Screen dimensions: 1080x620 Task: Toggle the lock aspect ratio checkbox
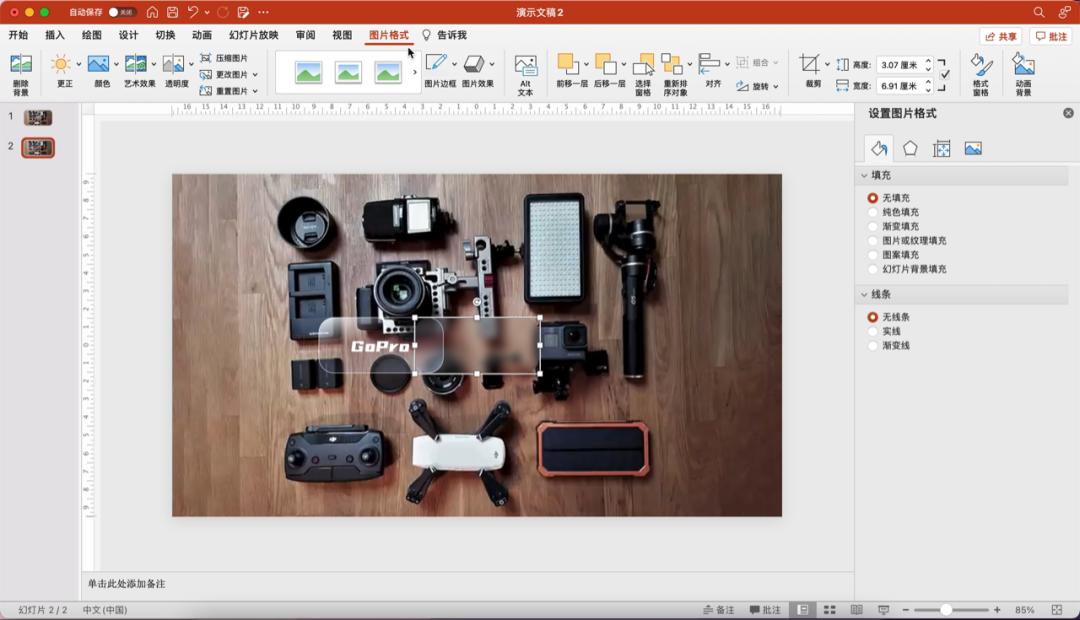pyautogui.click(x=945, y=74)
